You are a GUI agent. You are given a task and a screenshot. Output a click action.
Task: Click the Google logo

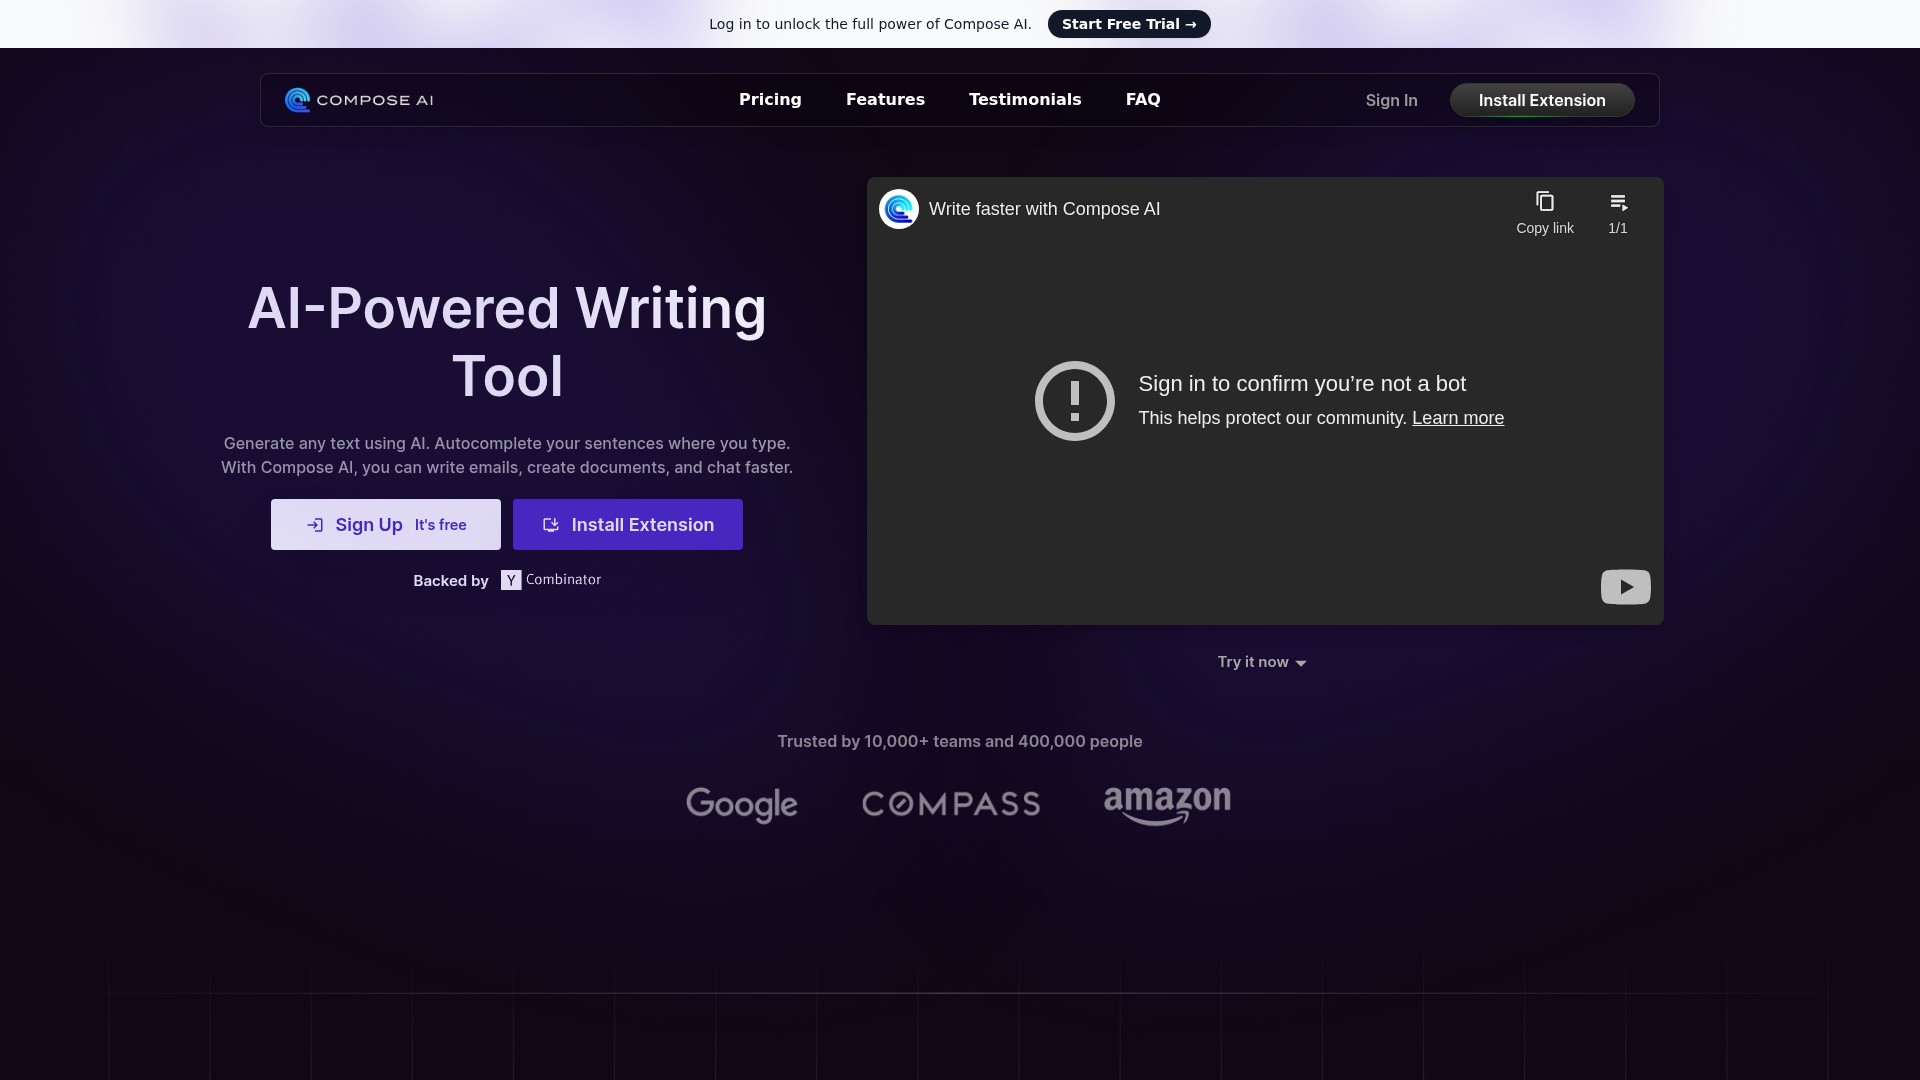pyautogui.click(x=741, y=804)
